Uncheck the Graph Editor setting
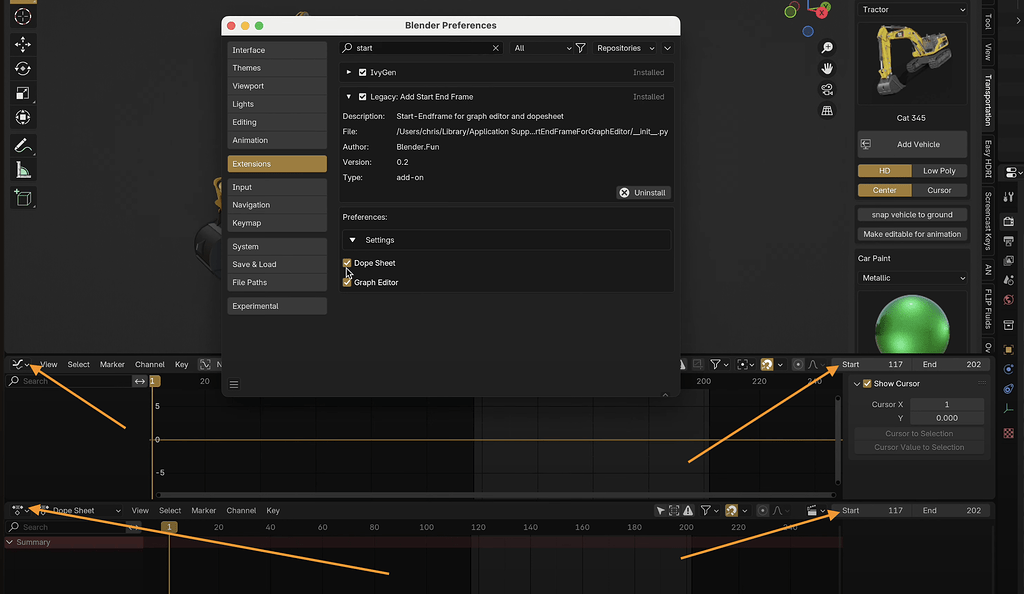 click(x=347, y=283)
